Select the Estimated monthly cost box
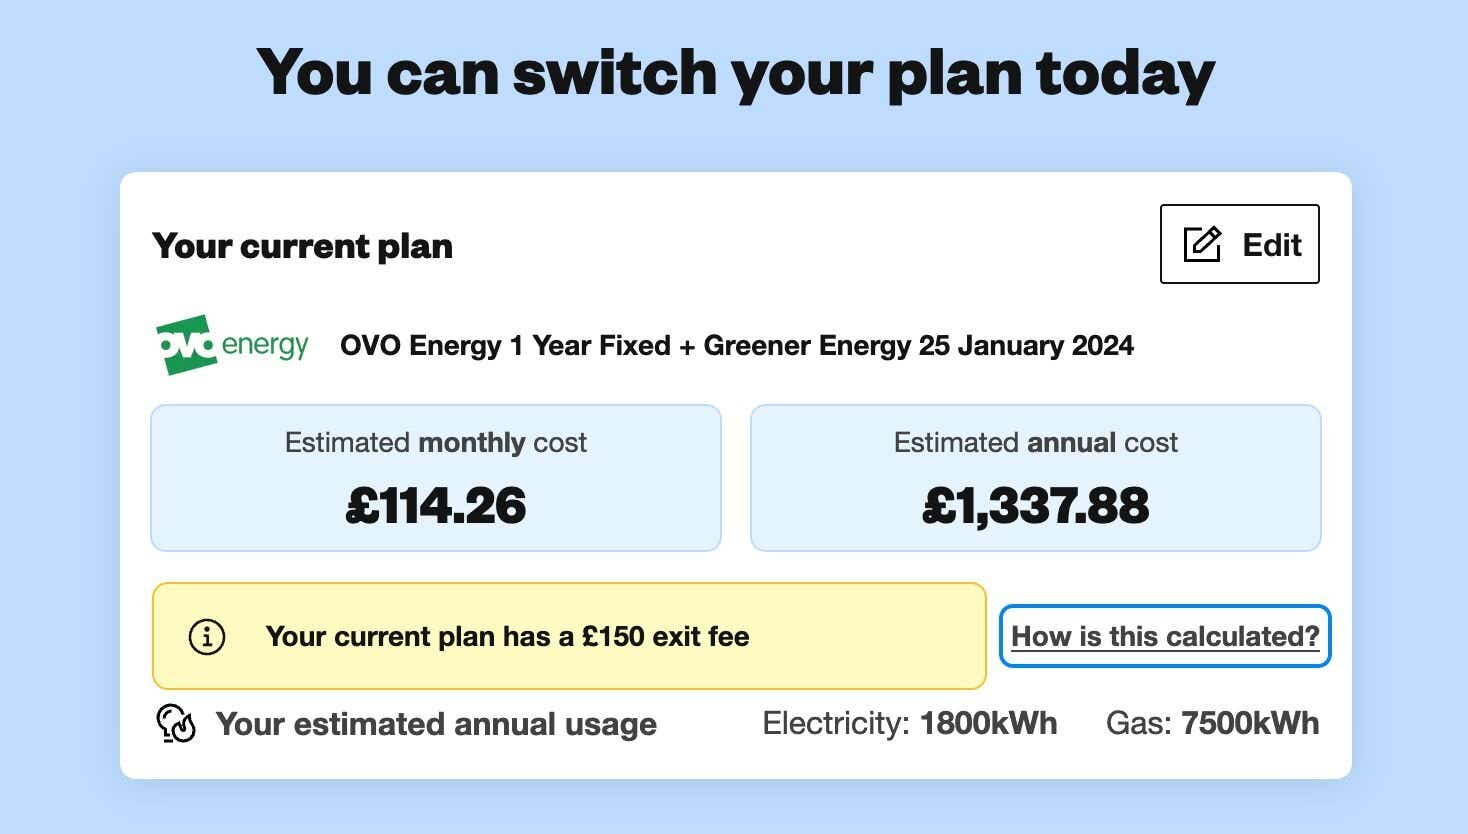Viewport: 1468px width, 834px height. [x=436, y=478]
